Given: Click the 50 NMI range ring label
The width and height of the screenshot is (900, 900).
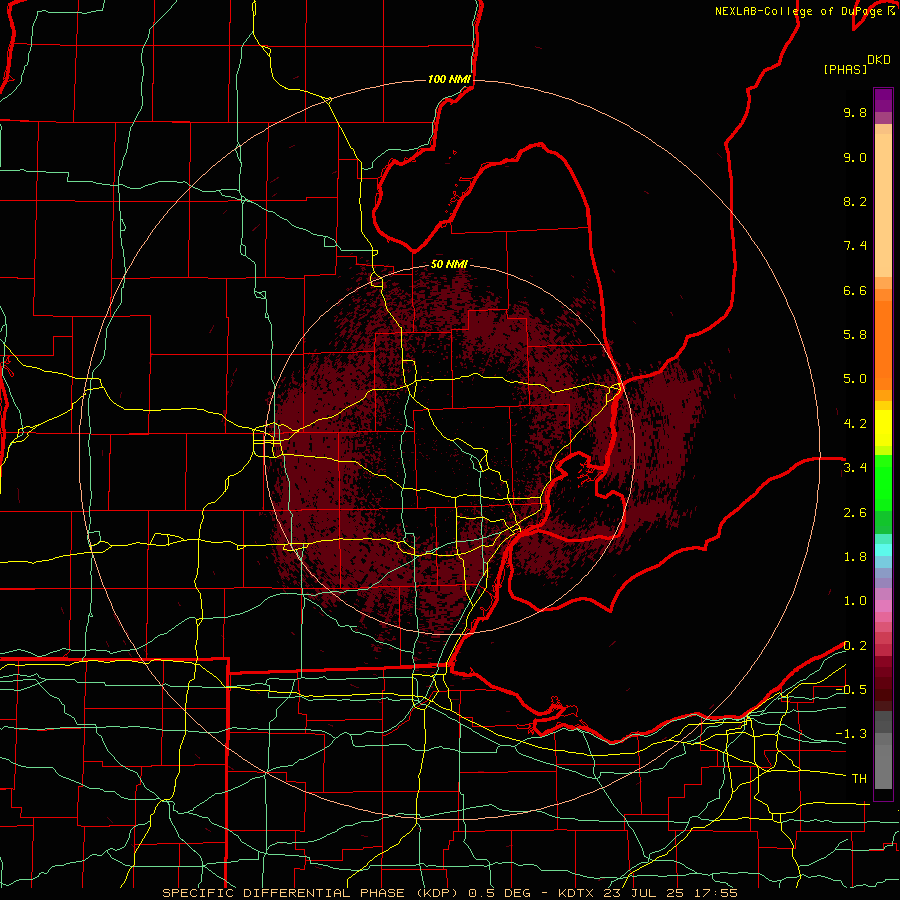Looking at the screenshot, I should coord(449,264).
